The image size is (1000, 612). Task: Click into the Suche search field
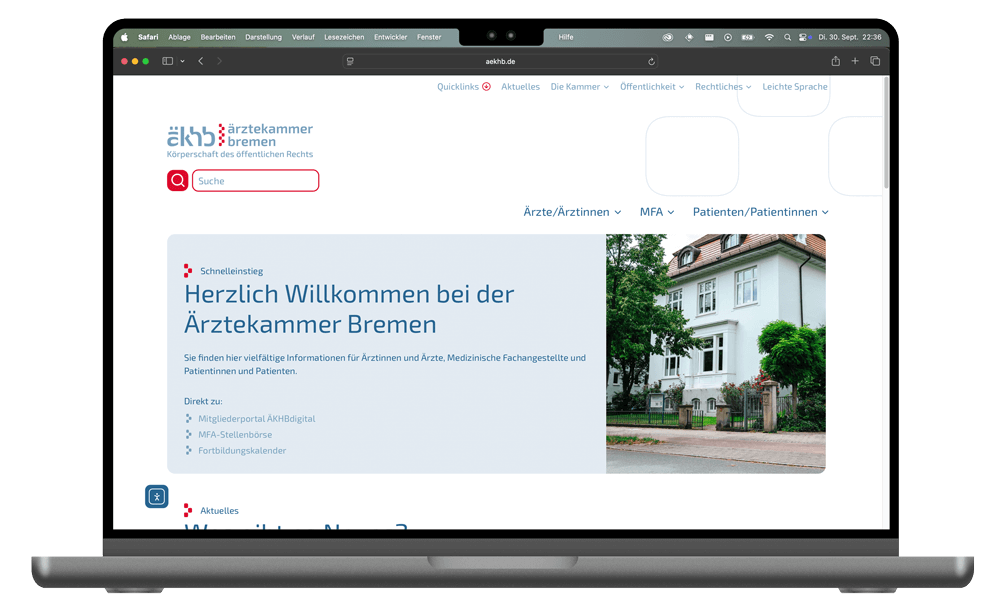(x=255, y=180)
